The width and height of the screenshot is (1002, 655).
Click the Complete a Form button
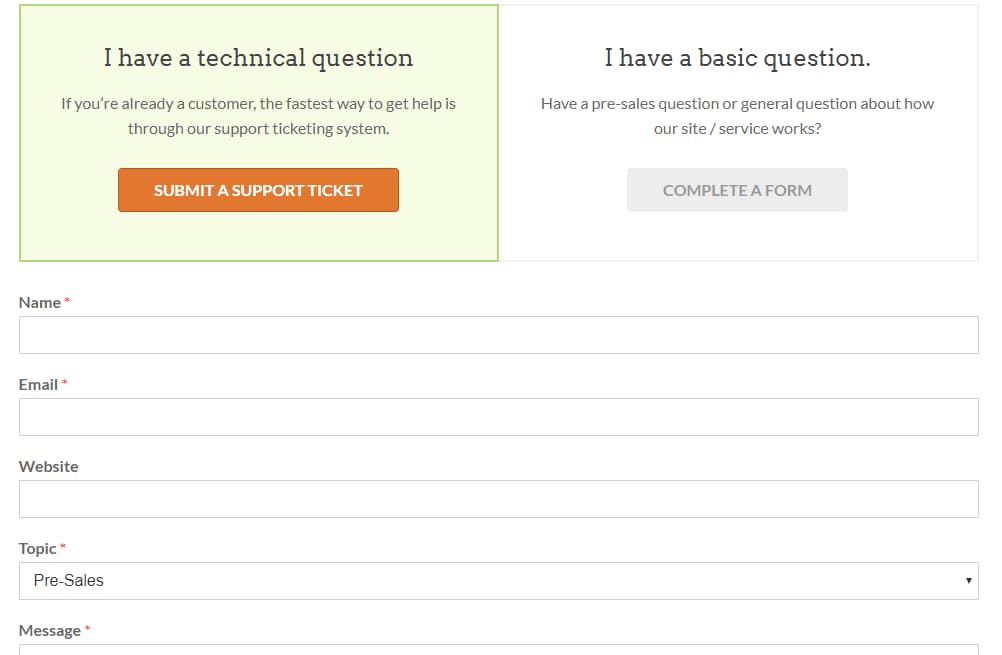tap(737, 189)
